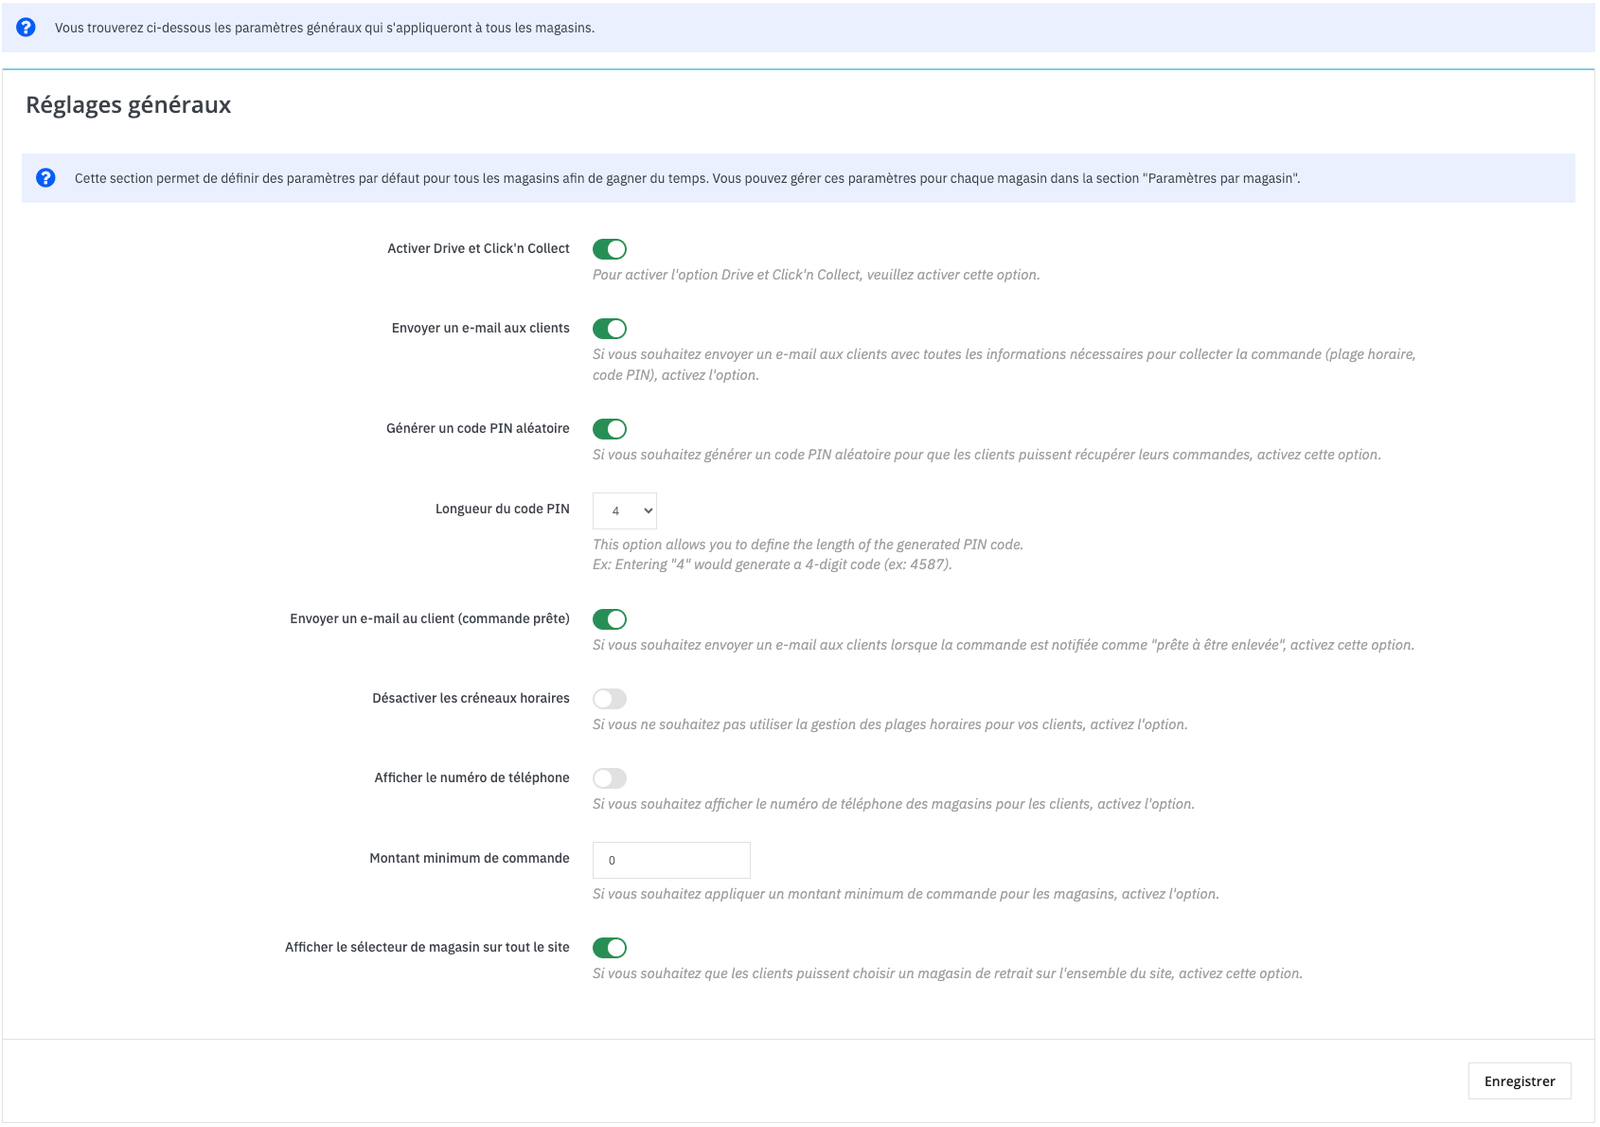Toggle Envoyer un e-mail aux clients
This screenshot has width=1600, height=1127.
tap(609, 328)
